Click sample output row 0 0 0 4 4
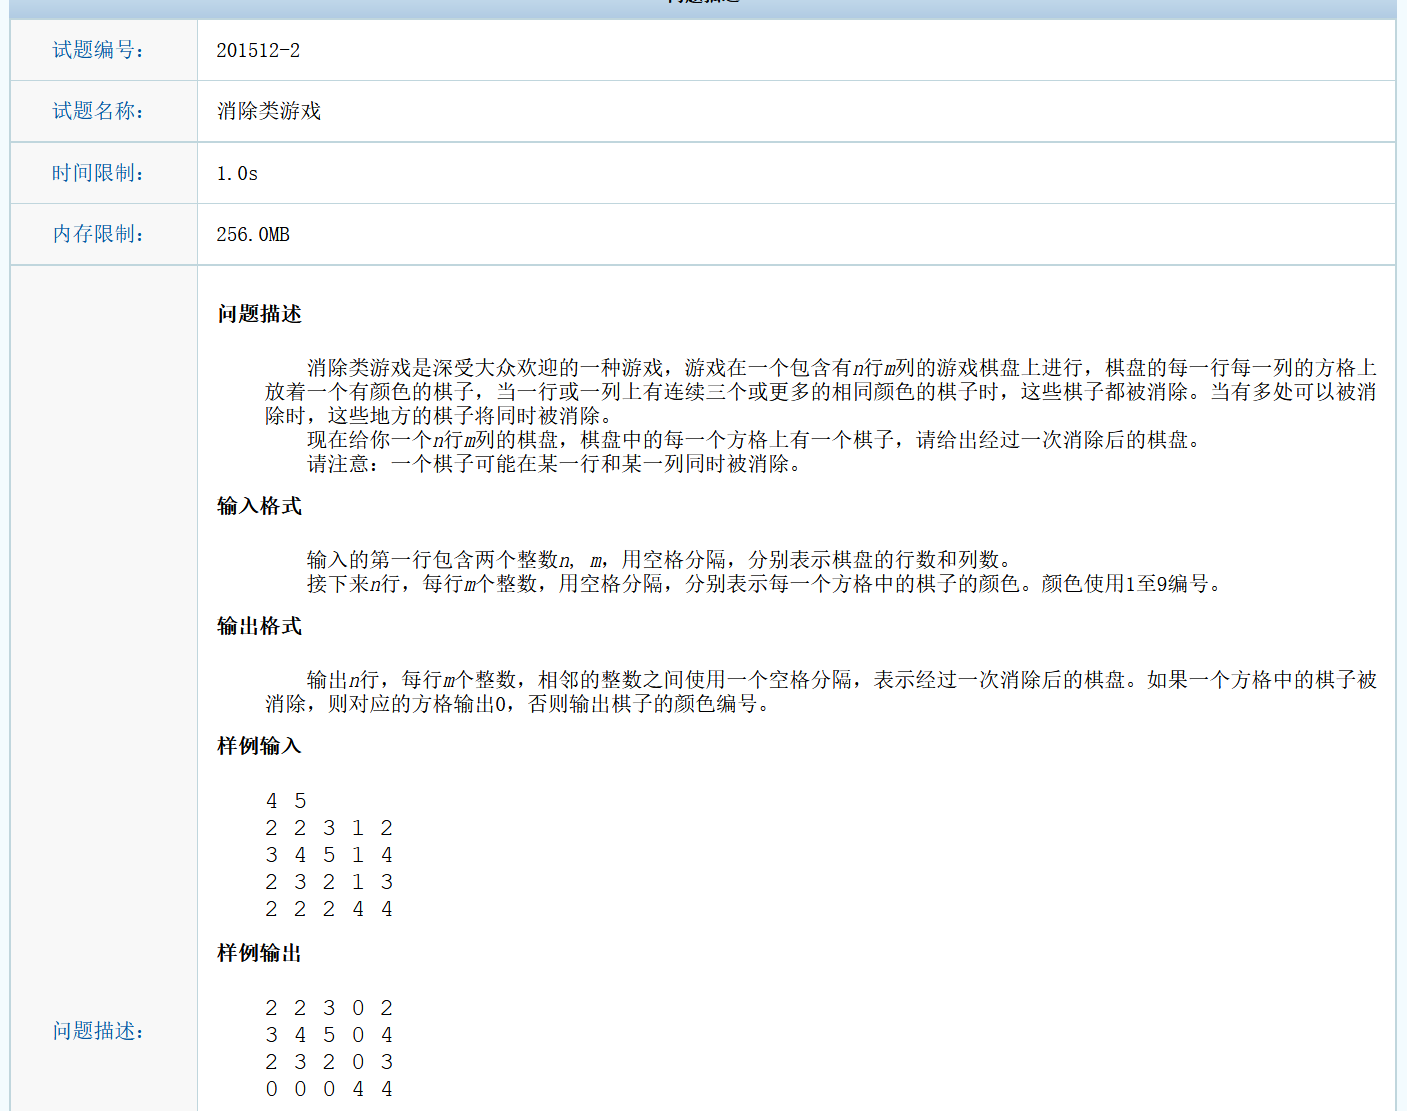1407x1111 pixels. click(x=329, y=1089)
